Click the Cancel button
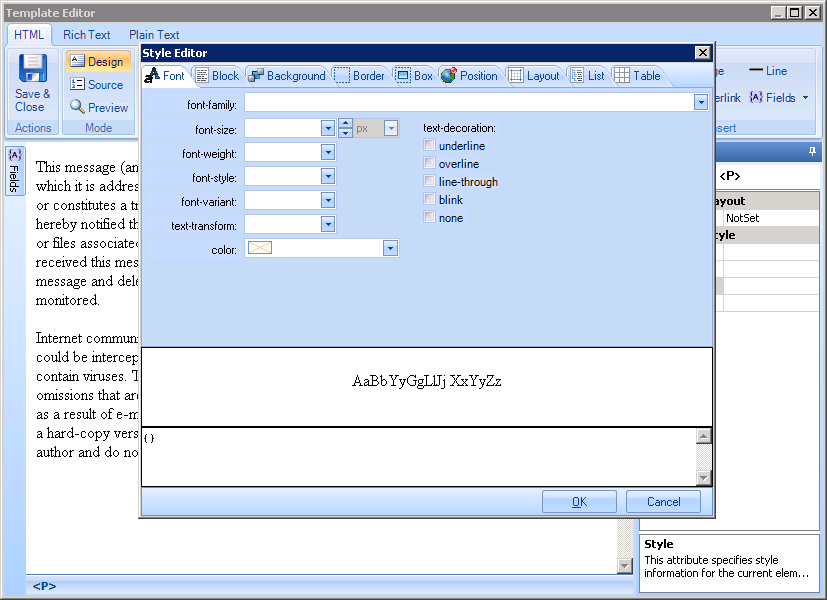Image resolution: width=827 pixels, height=600 pixels. pos(663,501)
